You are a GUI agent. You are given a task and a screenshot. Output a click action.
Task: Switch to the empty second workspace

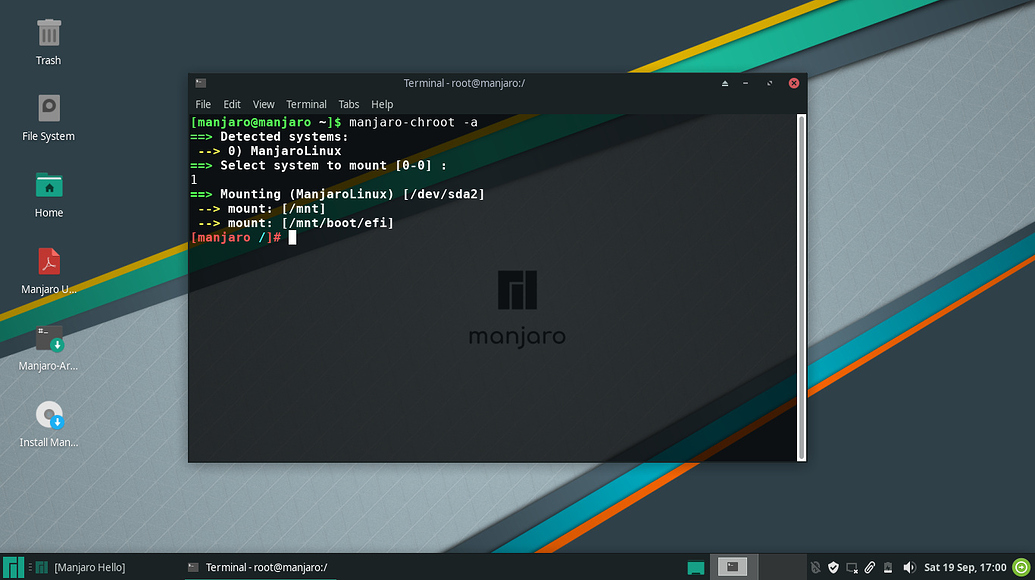(781, 567)
